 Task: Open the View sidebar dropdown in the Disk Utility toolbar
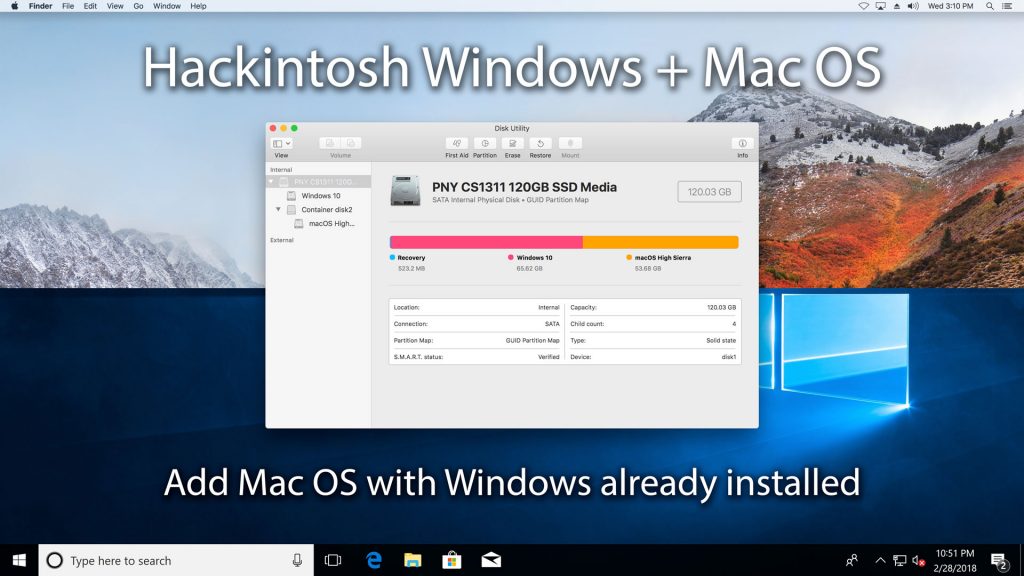pos(281,144)
